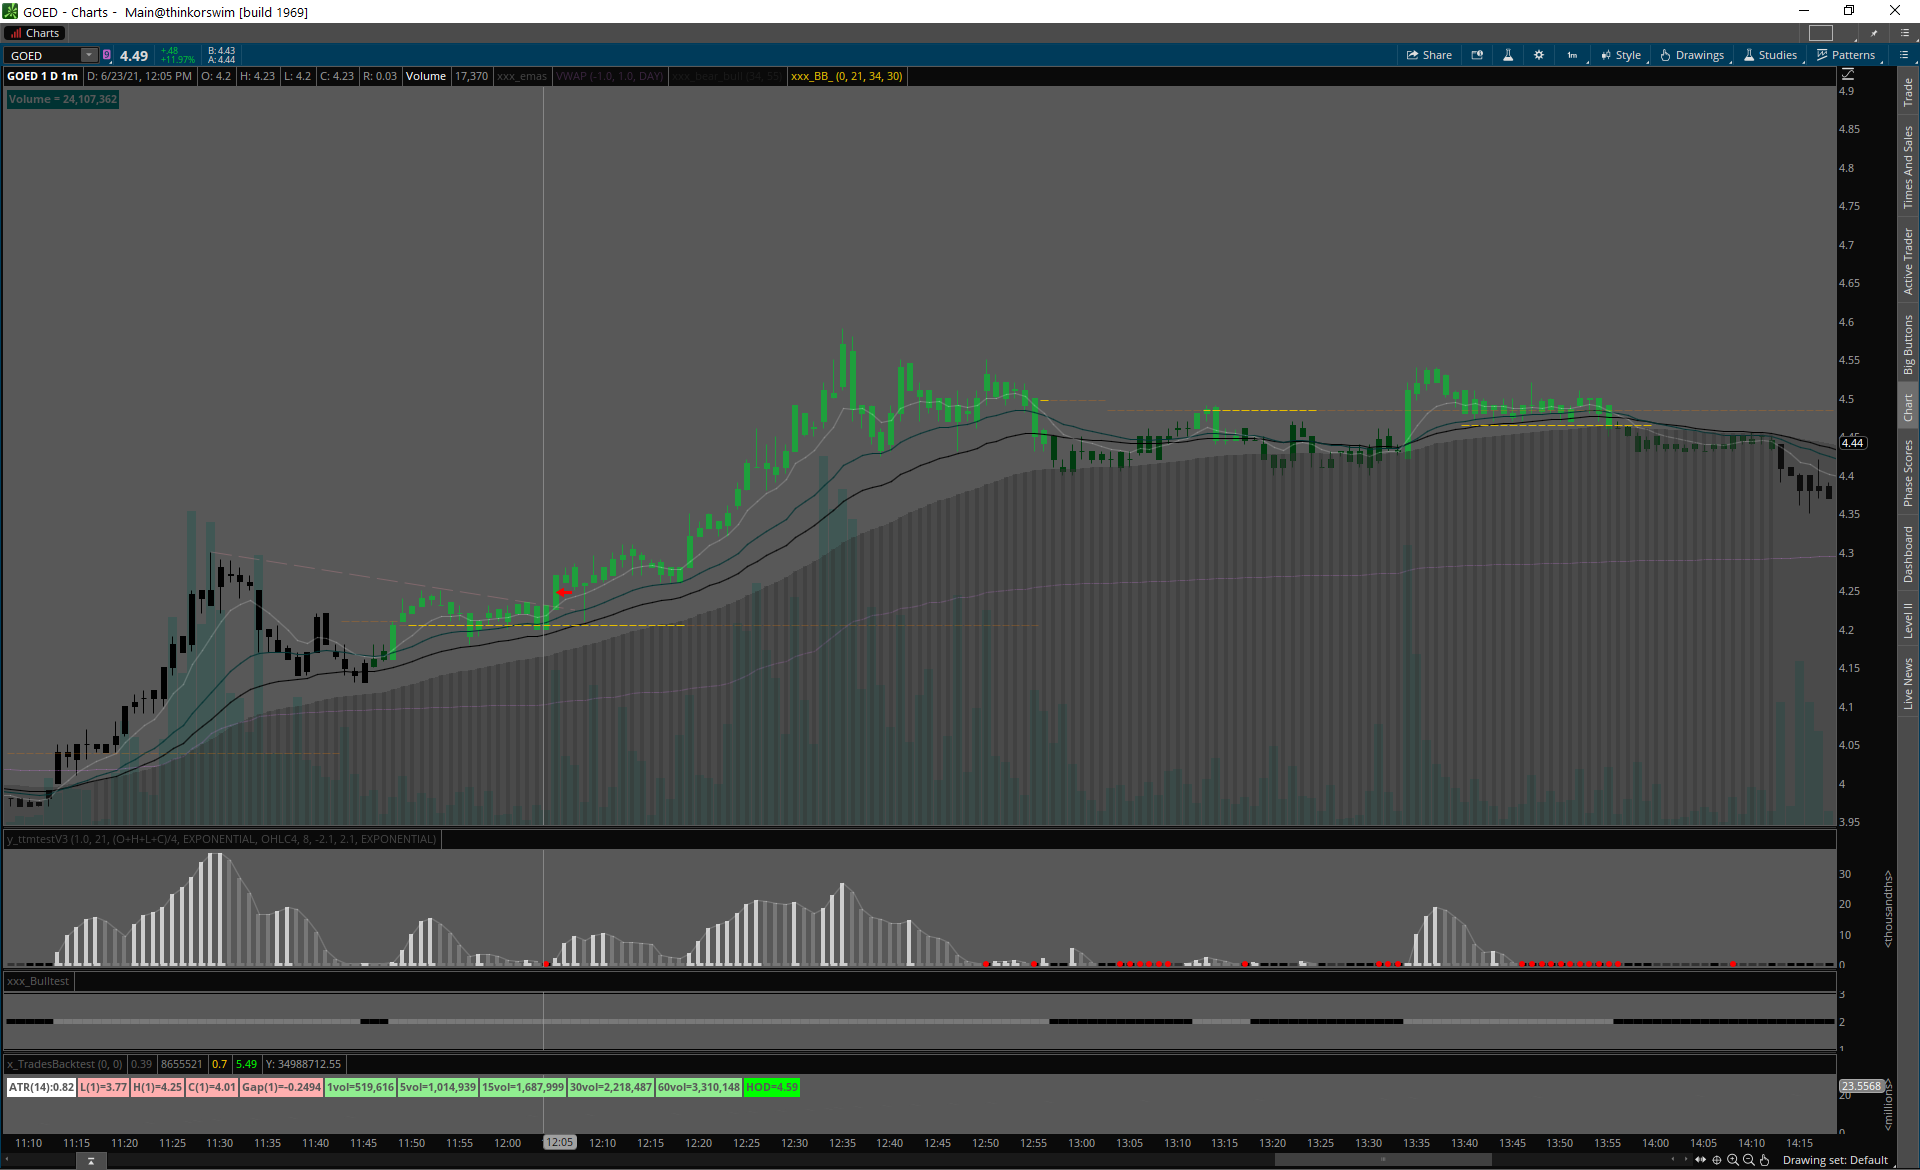Open the 1m timeframe dropdown

click(x=1573, y=55)
